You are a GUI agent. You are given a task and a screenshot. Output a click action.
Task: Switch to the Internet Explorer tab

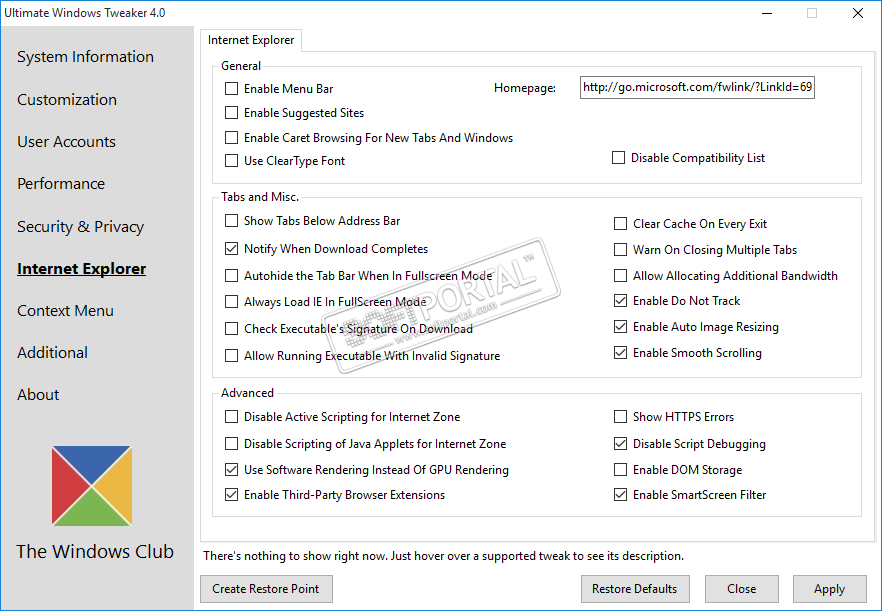pos(251,41)
